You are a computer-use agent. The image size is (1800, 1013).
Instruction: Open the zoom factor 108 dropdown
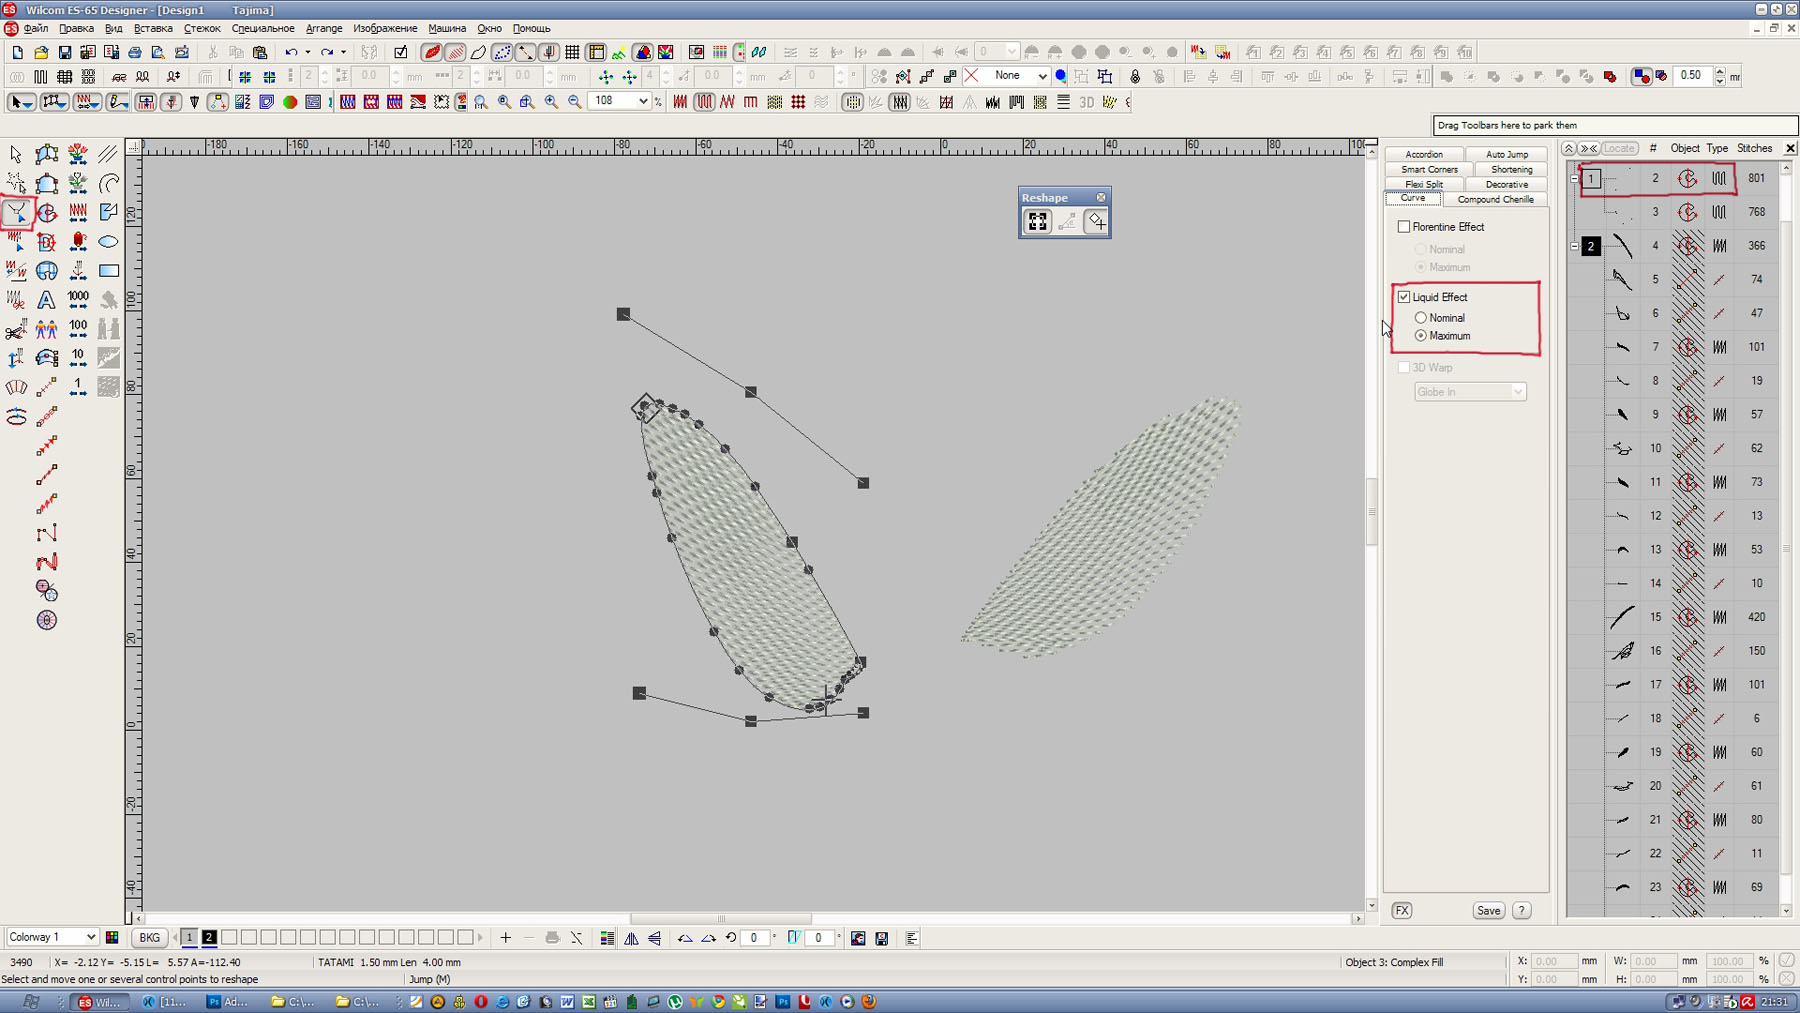tap(643, 101)
